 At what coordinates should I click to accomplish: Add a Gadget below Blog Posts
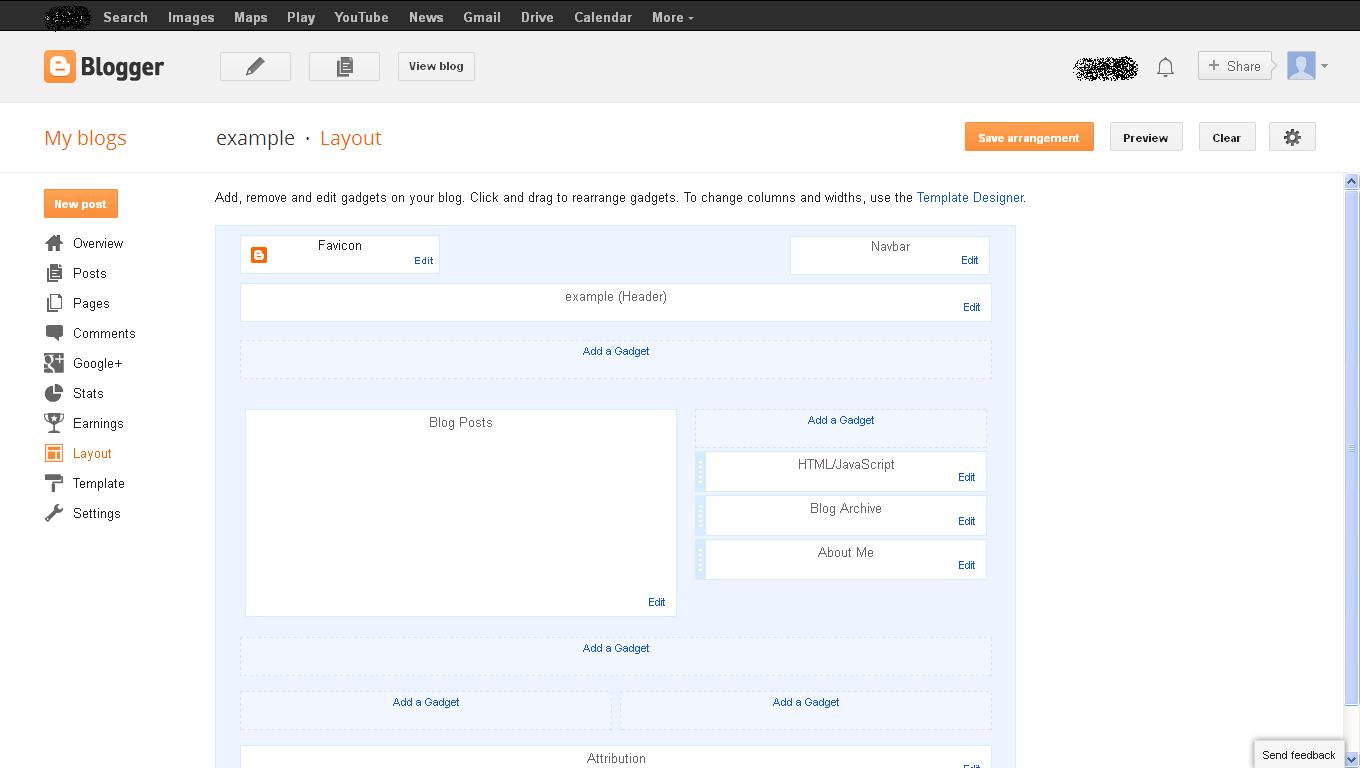[616, 648]
